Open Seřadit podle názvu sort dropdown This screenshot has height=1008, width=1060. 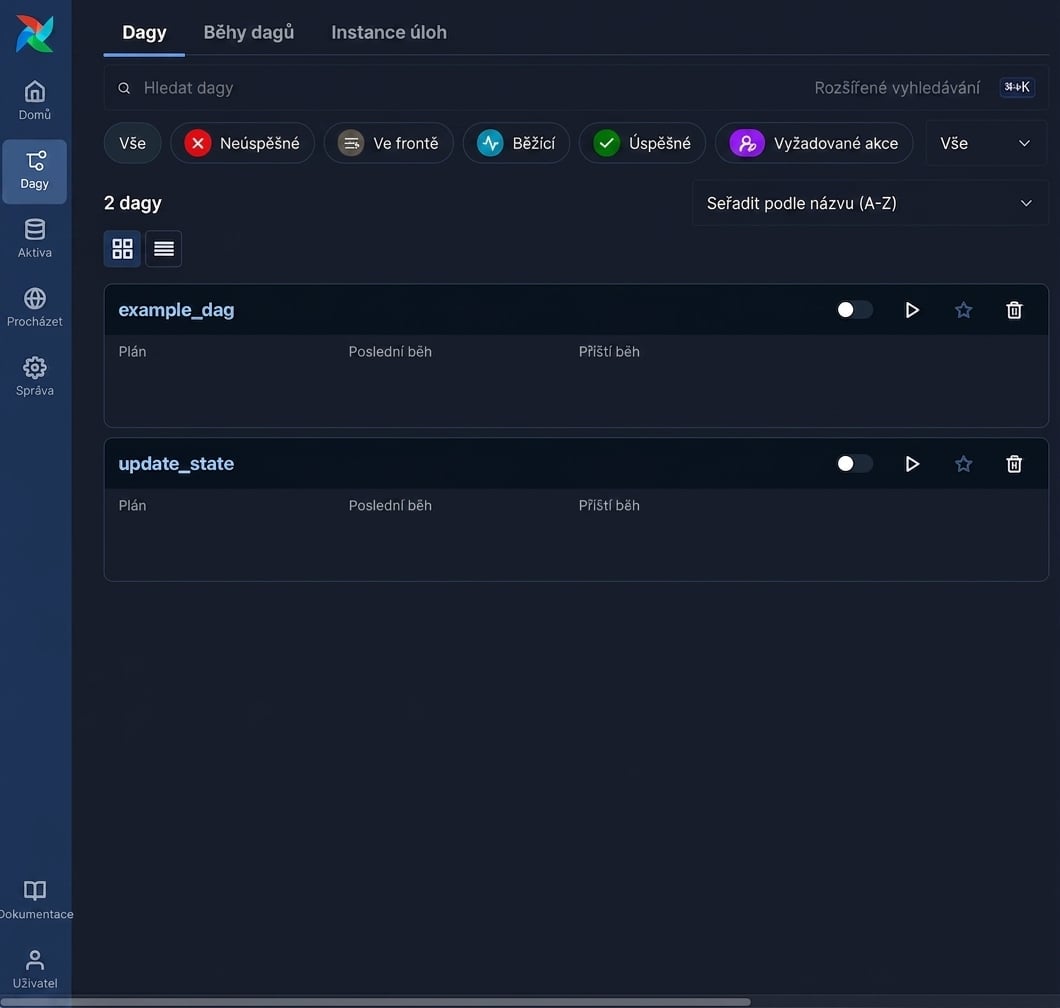869,203
